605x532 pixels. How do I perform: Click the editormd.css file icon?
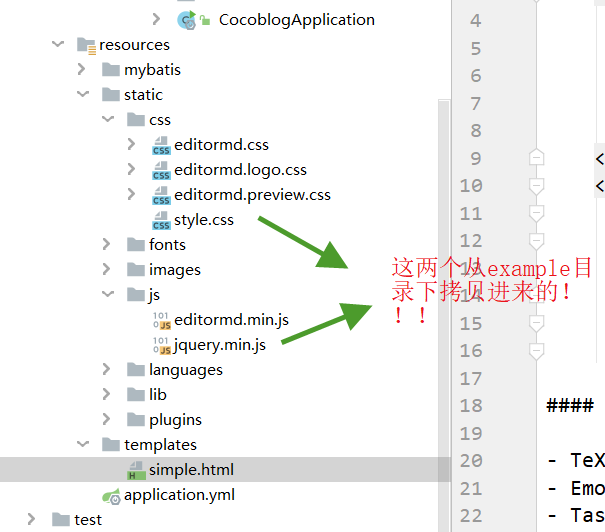click(161, 145)
